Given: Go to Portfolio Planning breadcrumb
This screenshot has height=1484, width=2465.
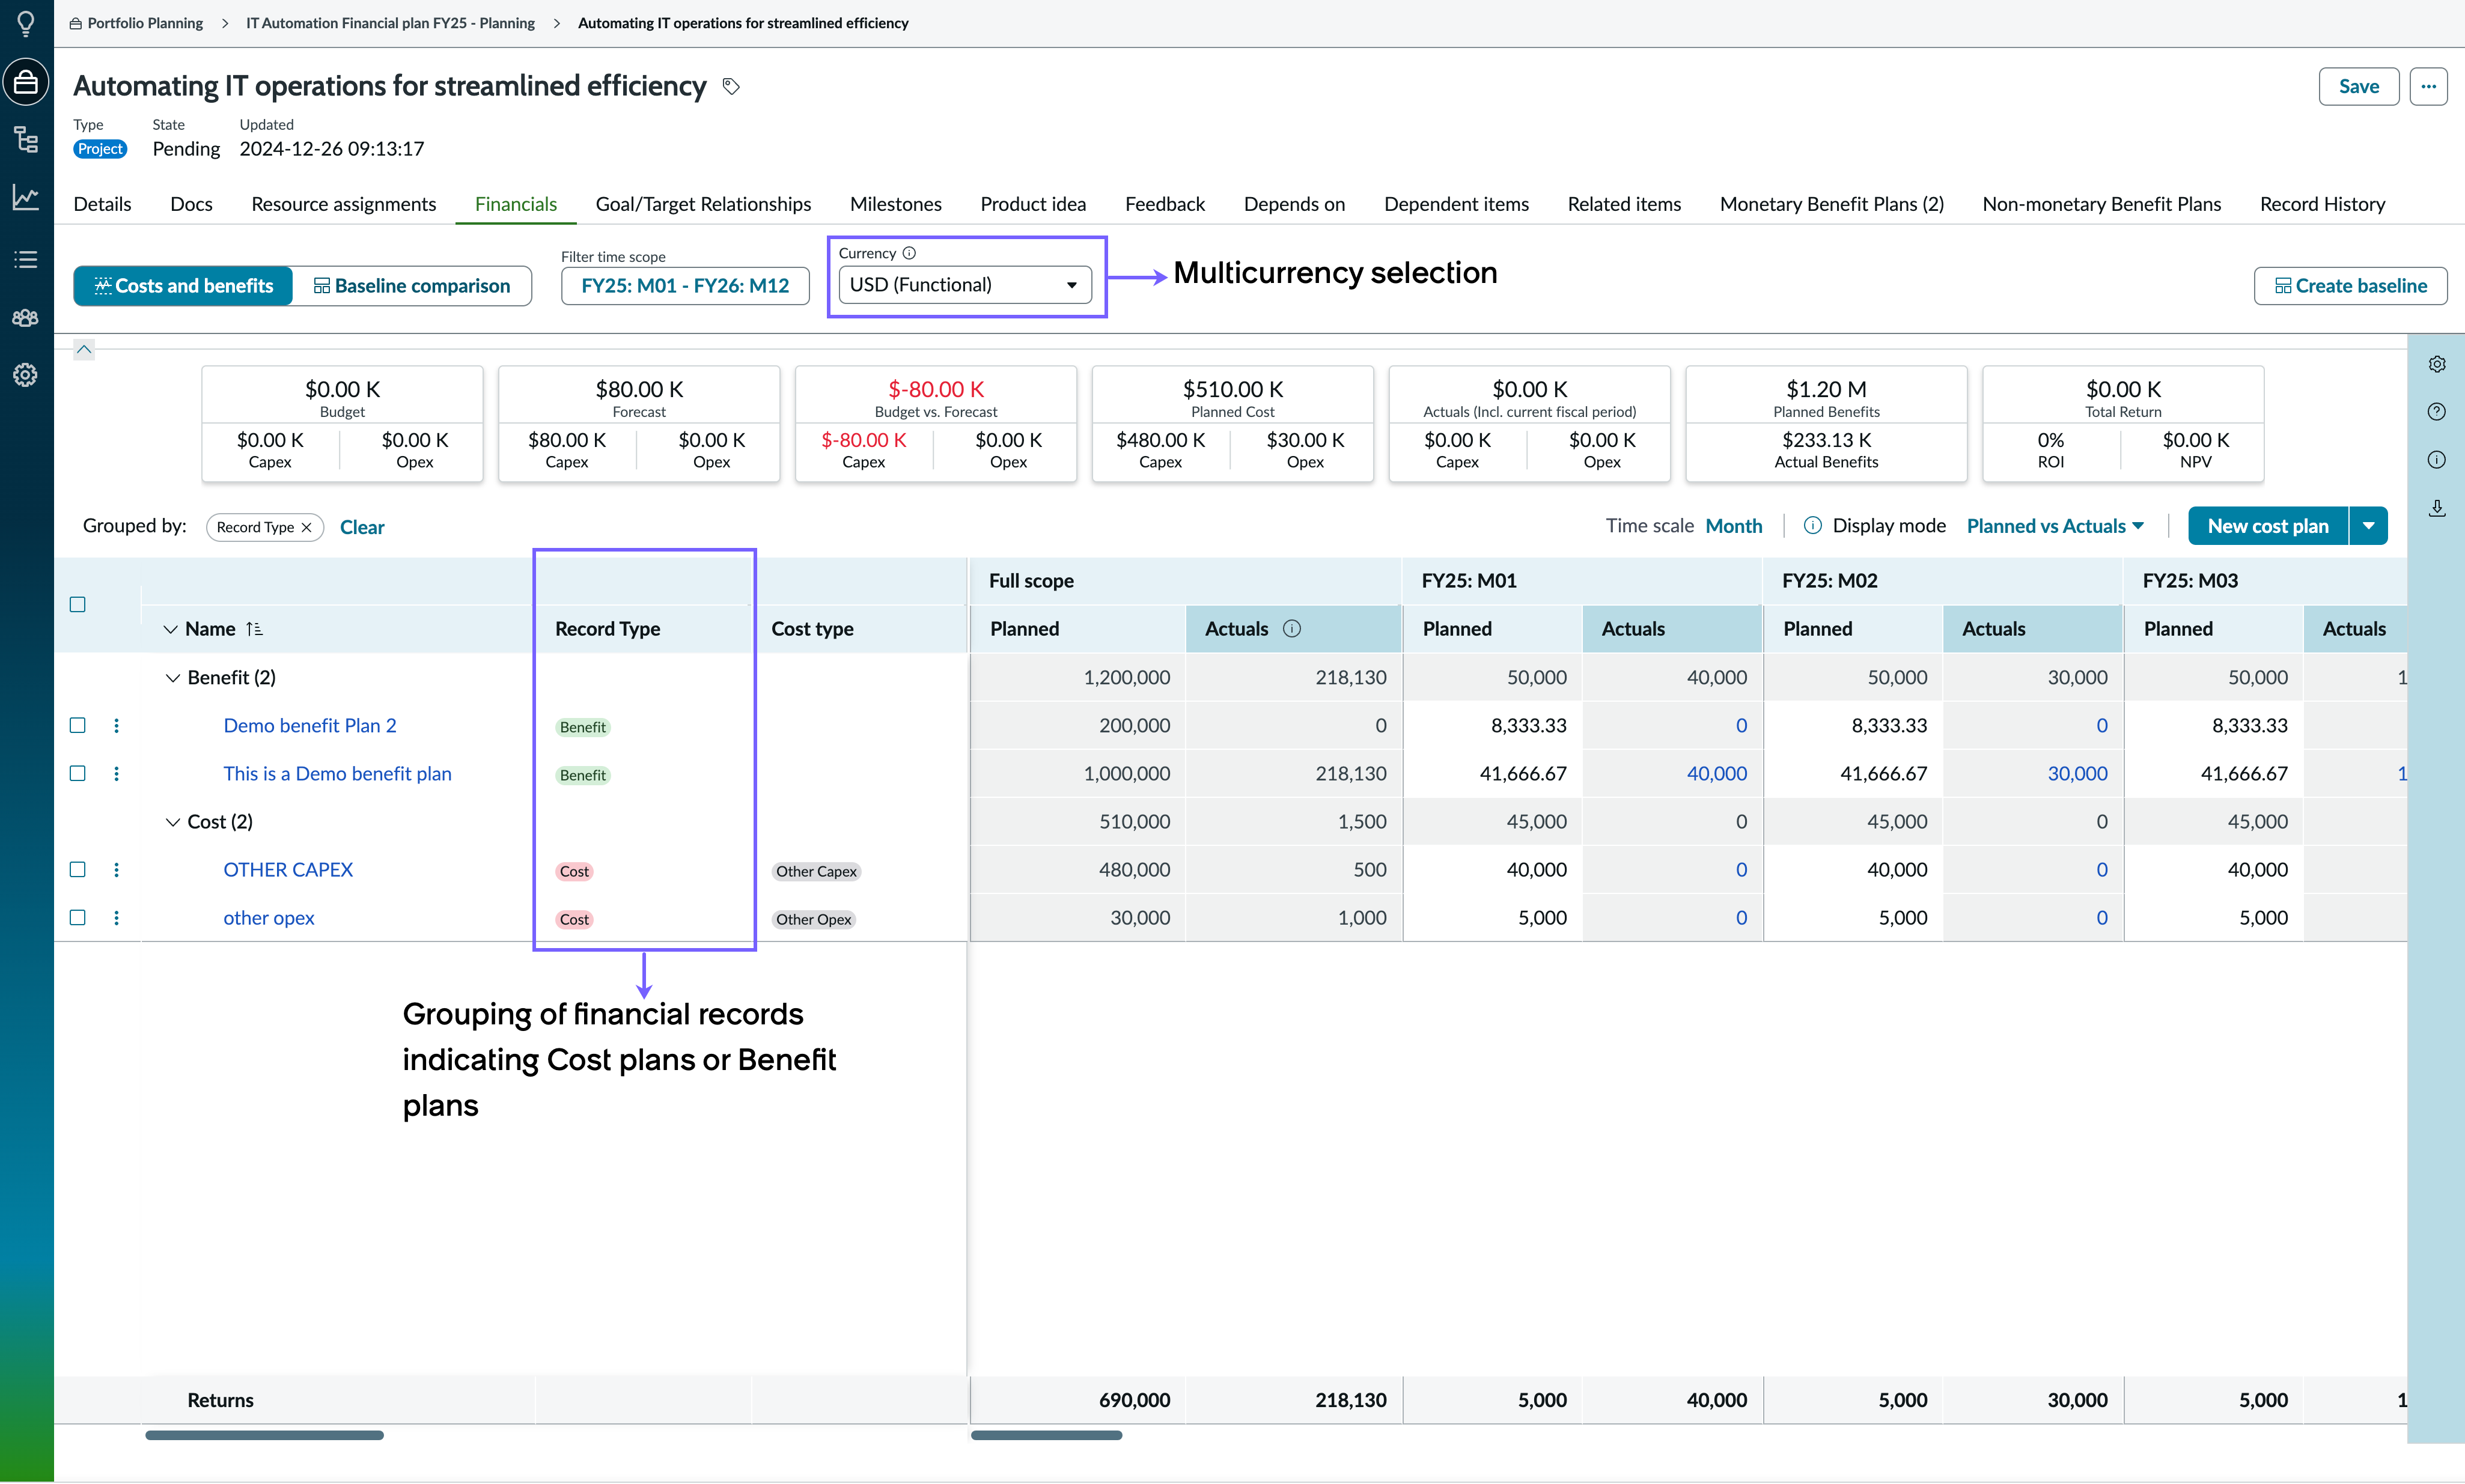Looking at the screenshot, I should coord(145,23).
